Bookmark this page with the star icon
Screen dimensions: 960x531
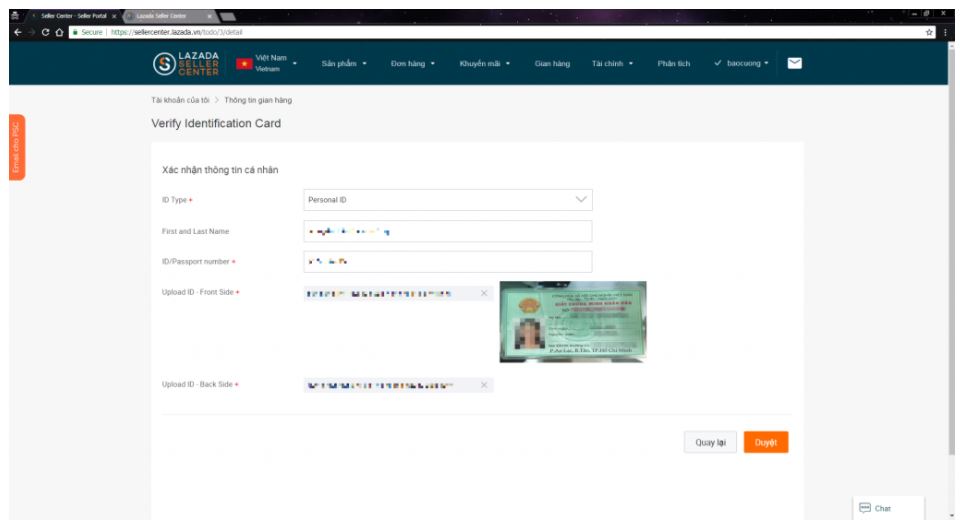(x=930, y=32)
